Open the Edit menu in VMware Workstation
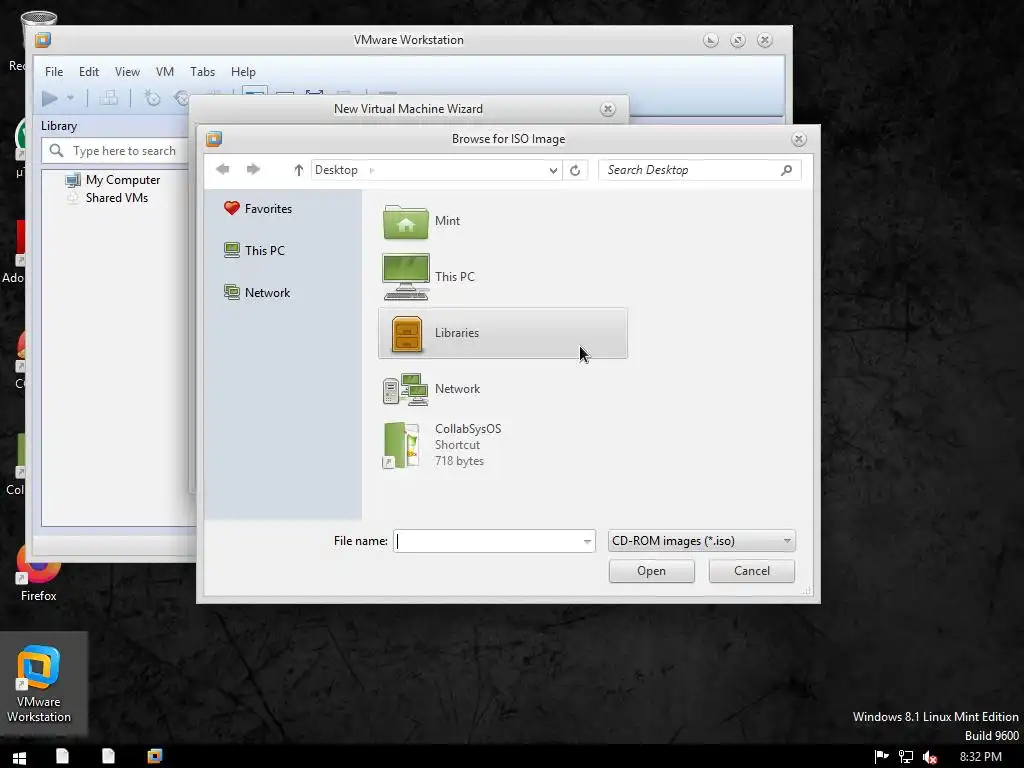Screen dimensions: 1024x768 (x=89, y=72)
